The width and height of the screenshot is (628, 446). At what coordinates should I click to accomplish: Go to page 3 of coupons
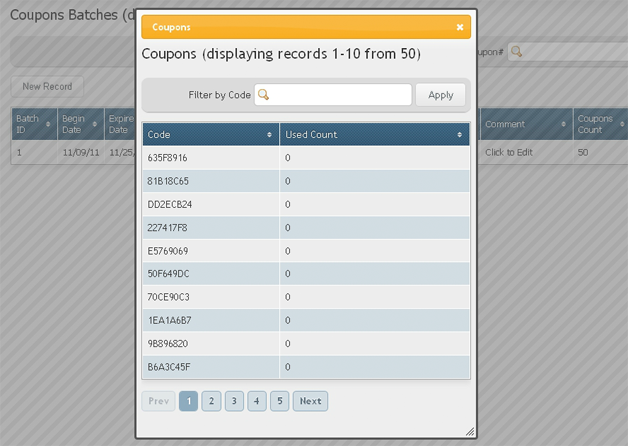pos(234,401)
